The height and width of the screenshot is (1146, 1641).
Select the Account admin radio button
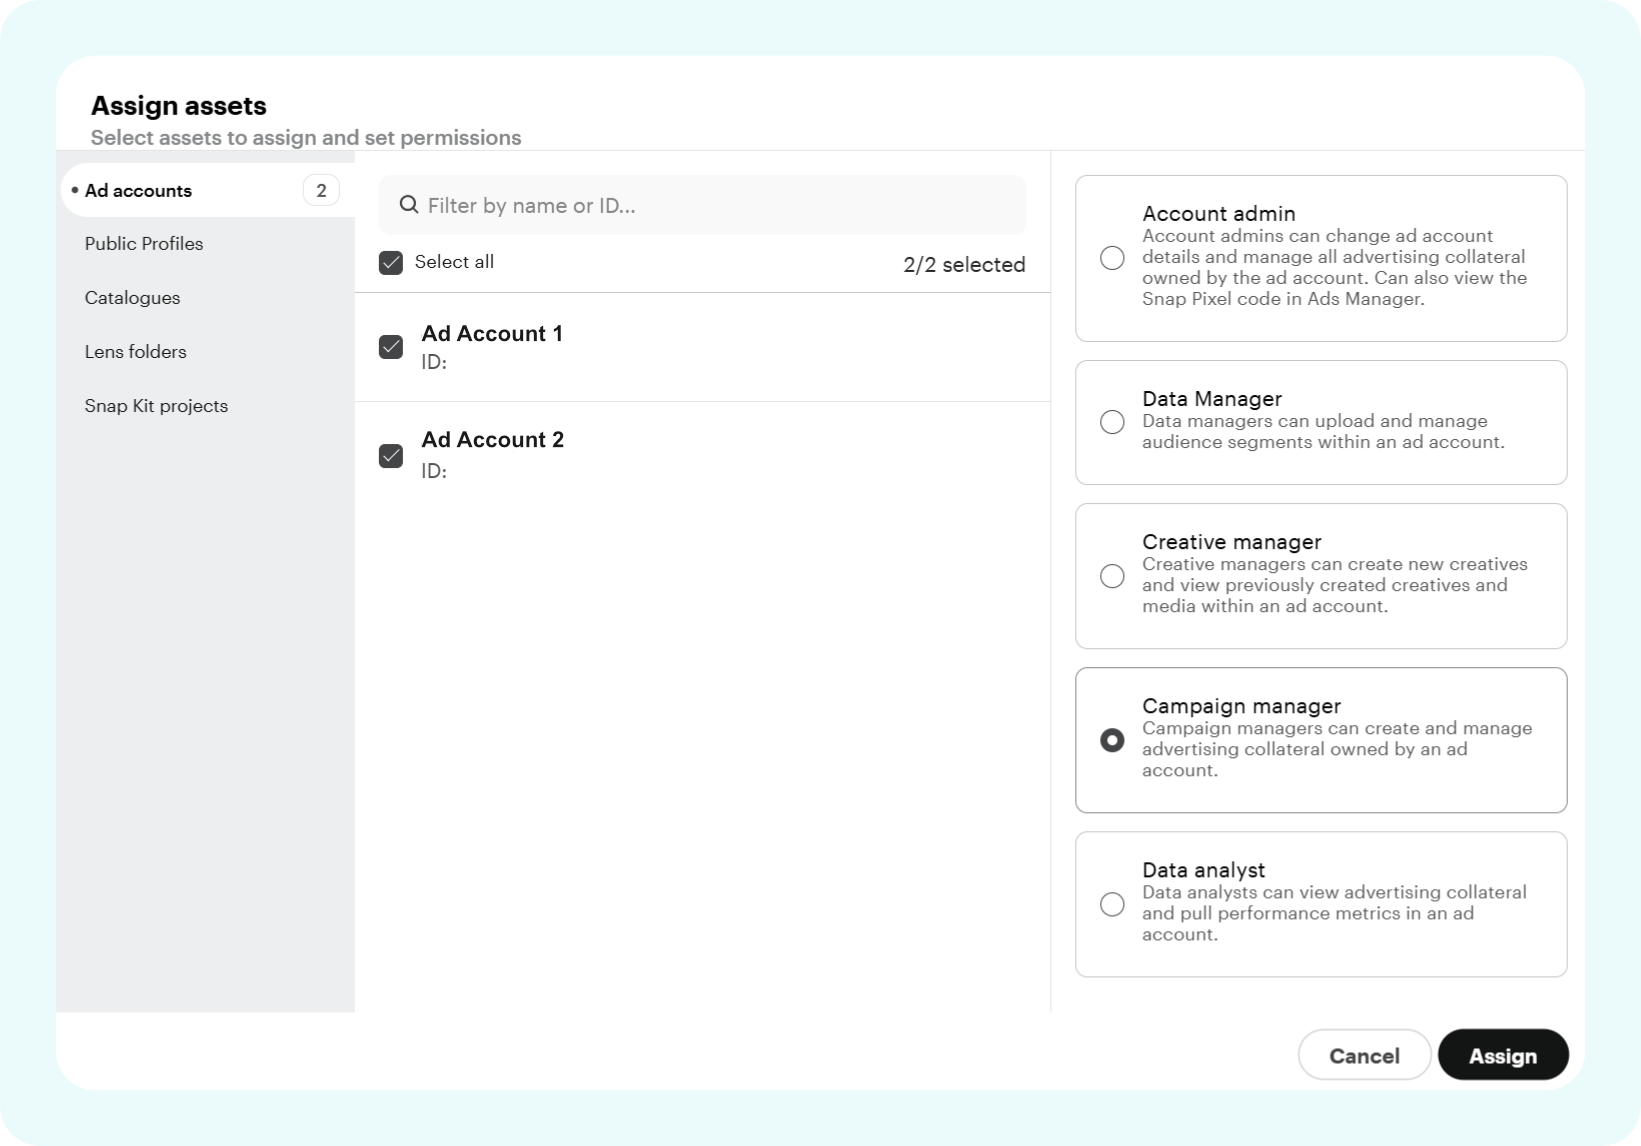tap(1112, 258)
